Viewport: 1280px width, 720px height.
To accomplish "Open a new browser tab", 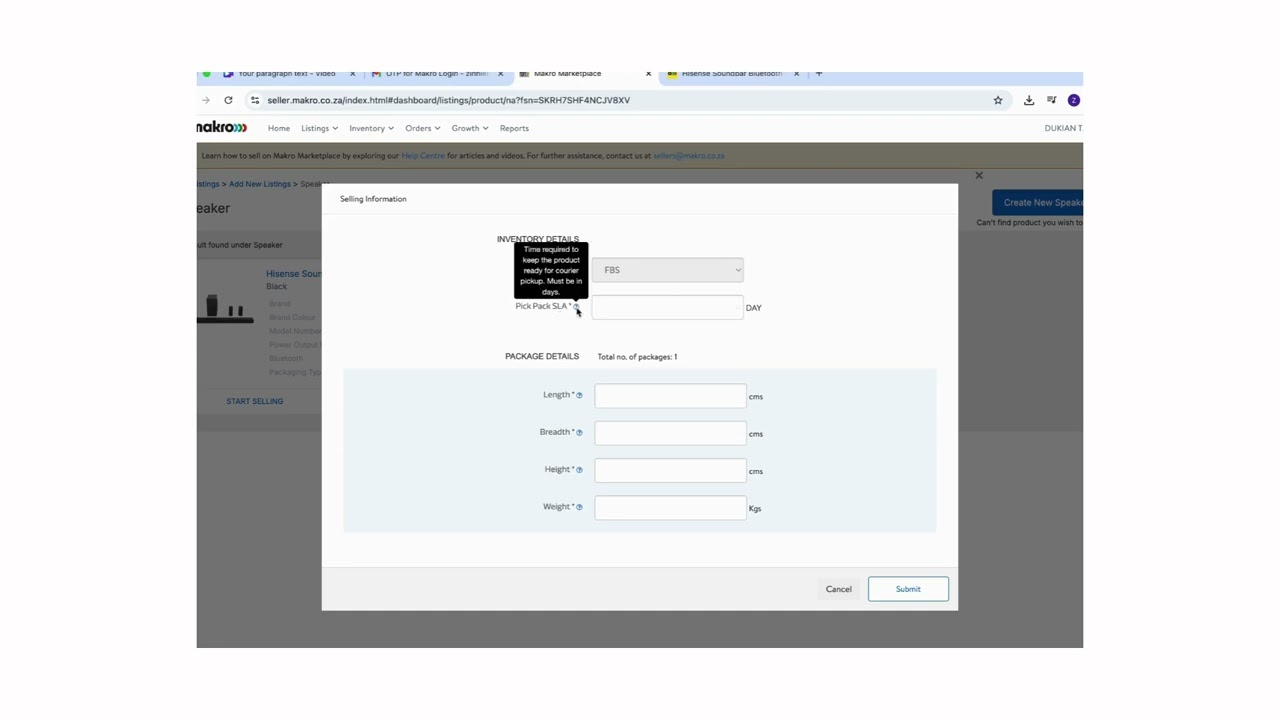I will coord(819,74).
